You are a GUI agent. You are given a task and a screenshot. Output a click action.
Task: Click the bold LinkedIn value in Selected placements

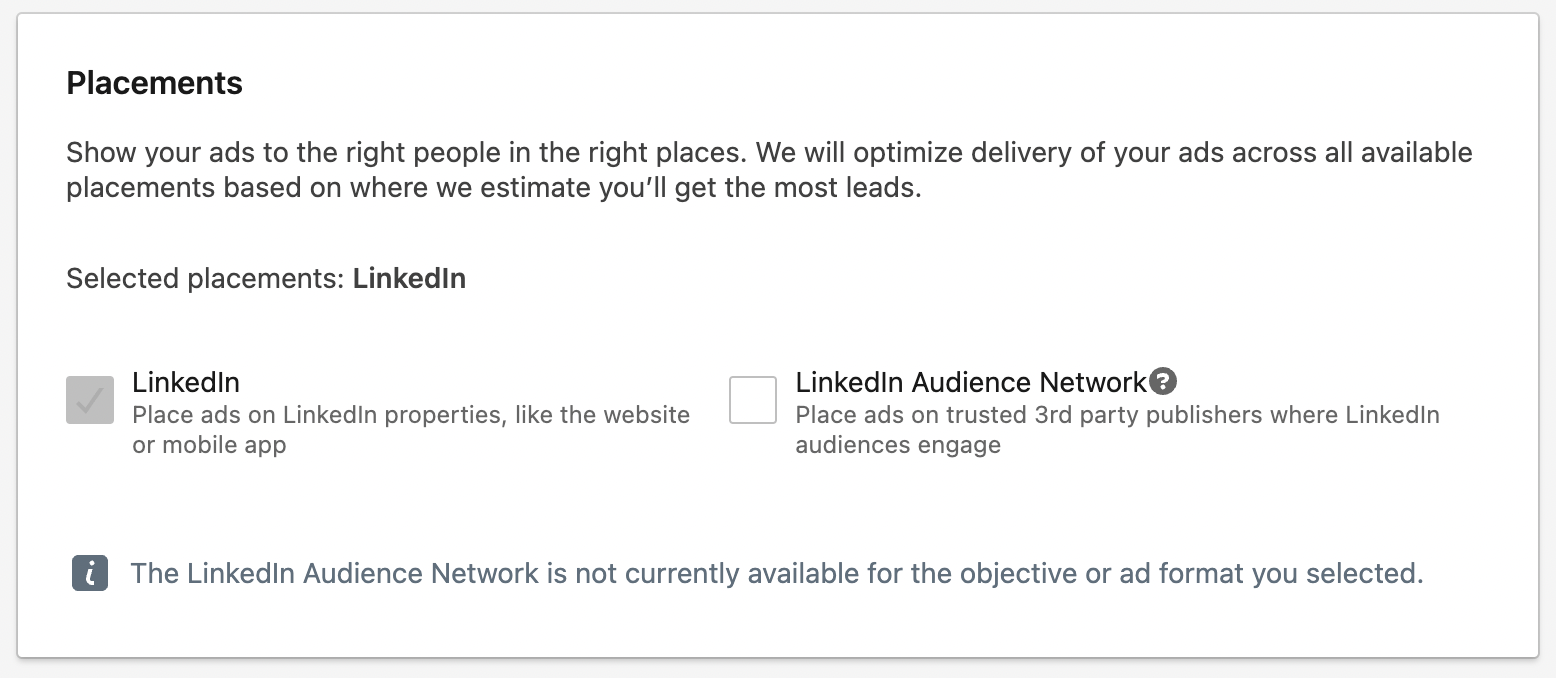pos(409,278)
